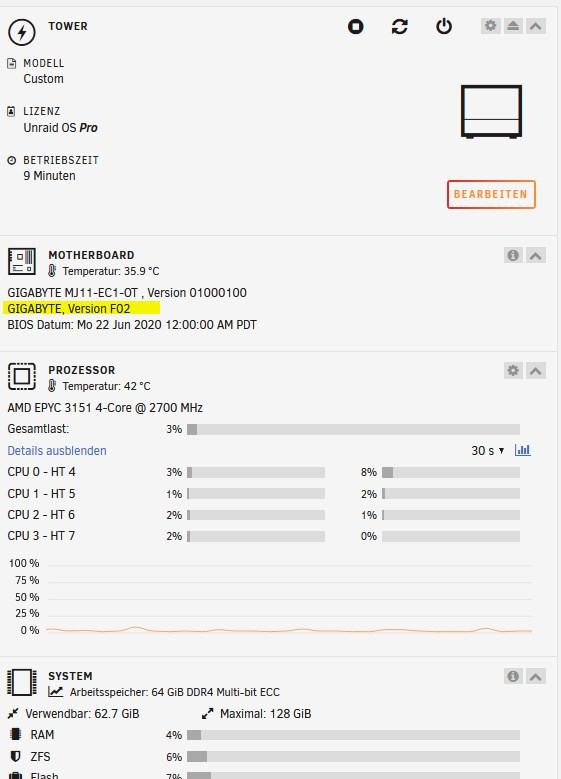Toggle the CPU graph chart icon
Image resolution: width=561 pixels, height=779 pixels.
(522, 450)
